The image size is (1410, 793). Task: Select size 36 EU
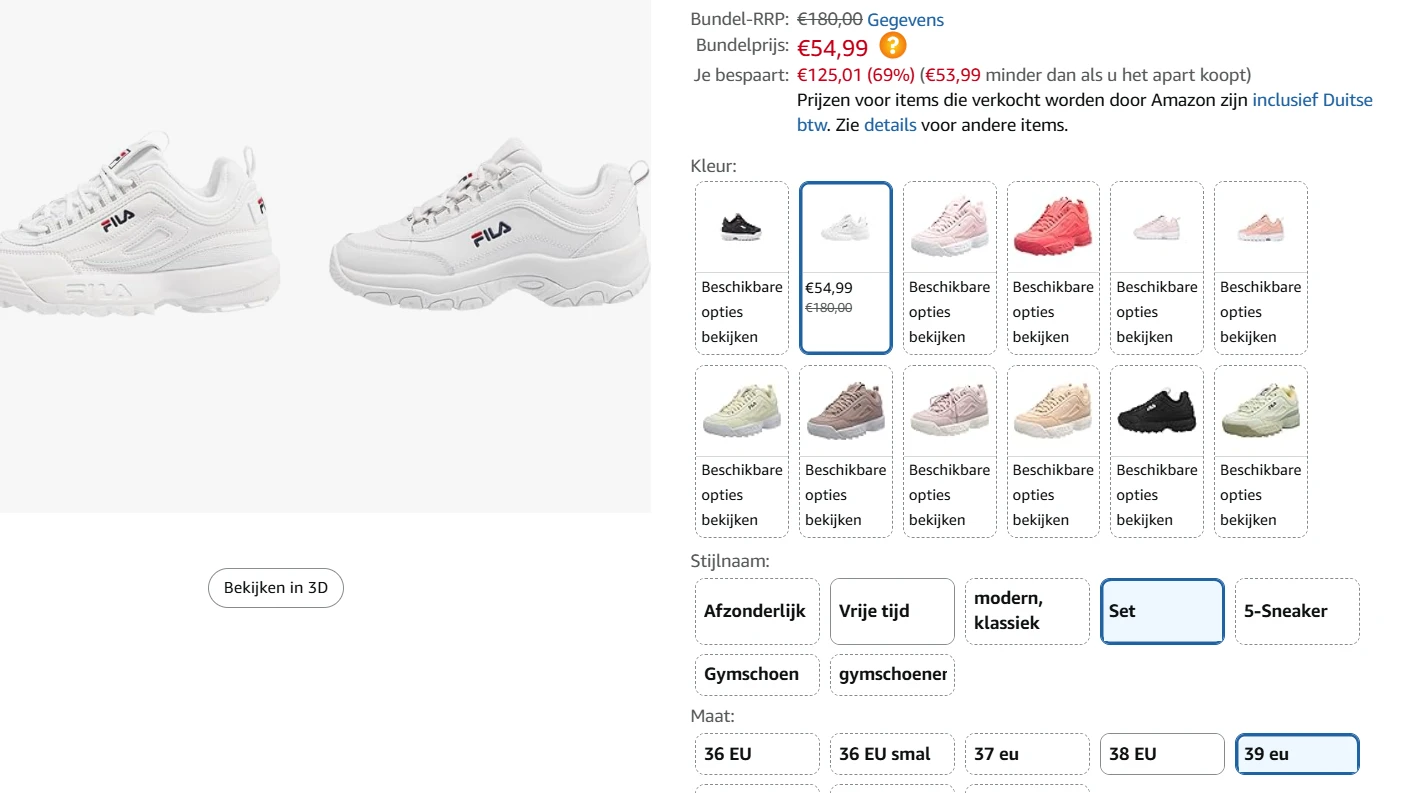tap(757, 754)
